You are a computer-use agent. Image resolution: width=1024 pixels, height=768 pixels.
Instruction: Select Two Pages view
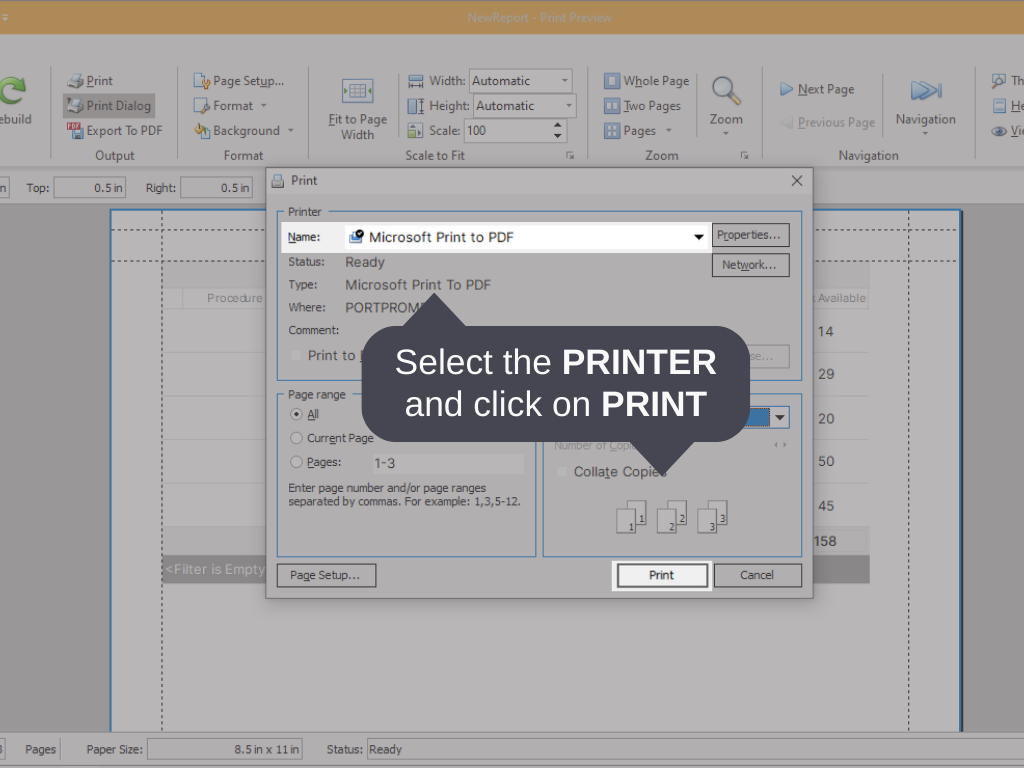643,106
